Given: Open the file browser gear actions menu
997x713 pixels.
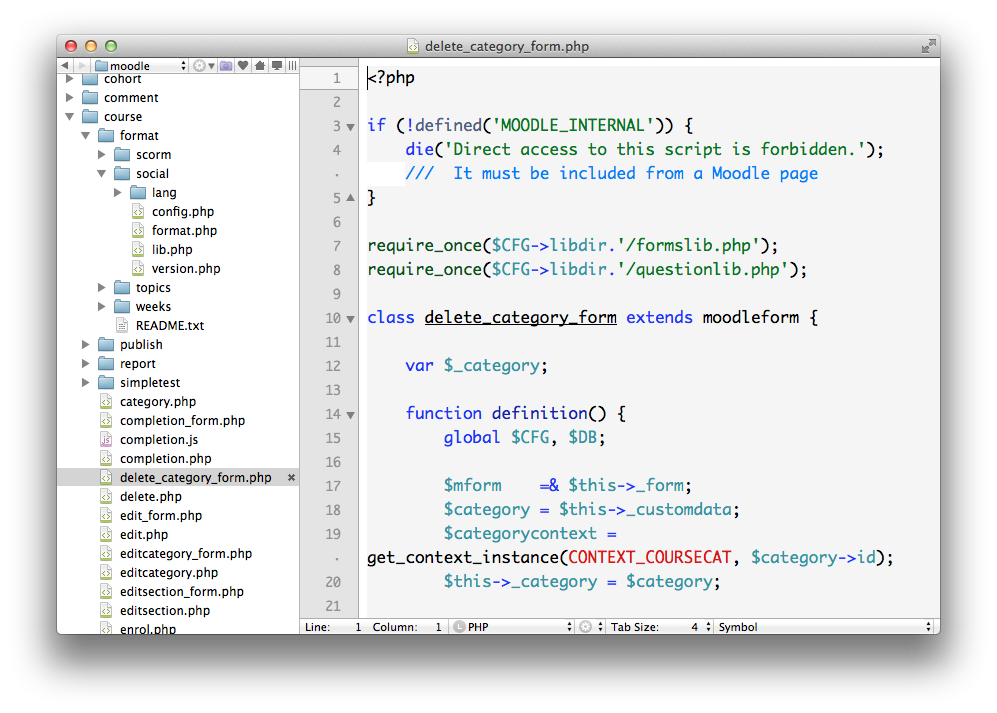Looking at the screenshot, I should coord(203,66).
